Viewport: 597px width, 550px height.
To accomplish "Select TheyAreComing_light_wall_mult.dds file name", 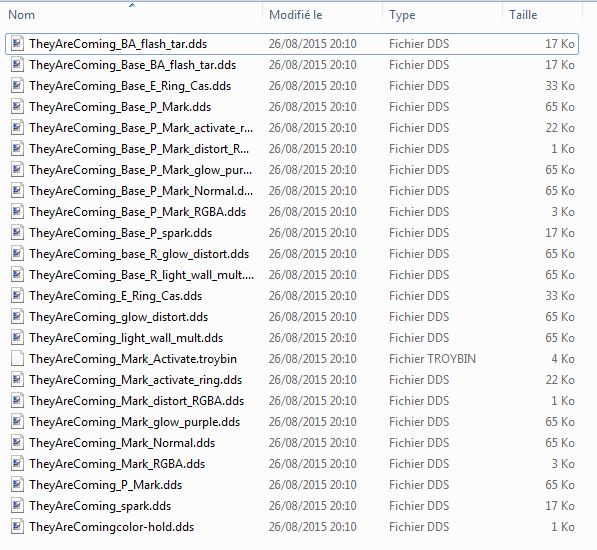I will pos(126,338).
